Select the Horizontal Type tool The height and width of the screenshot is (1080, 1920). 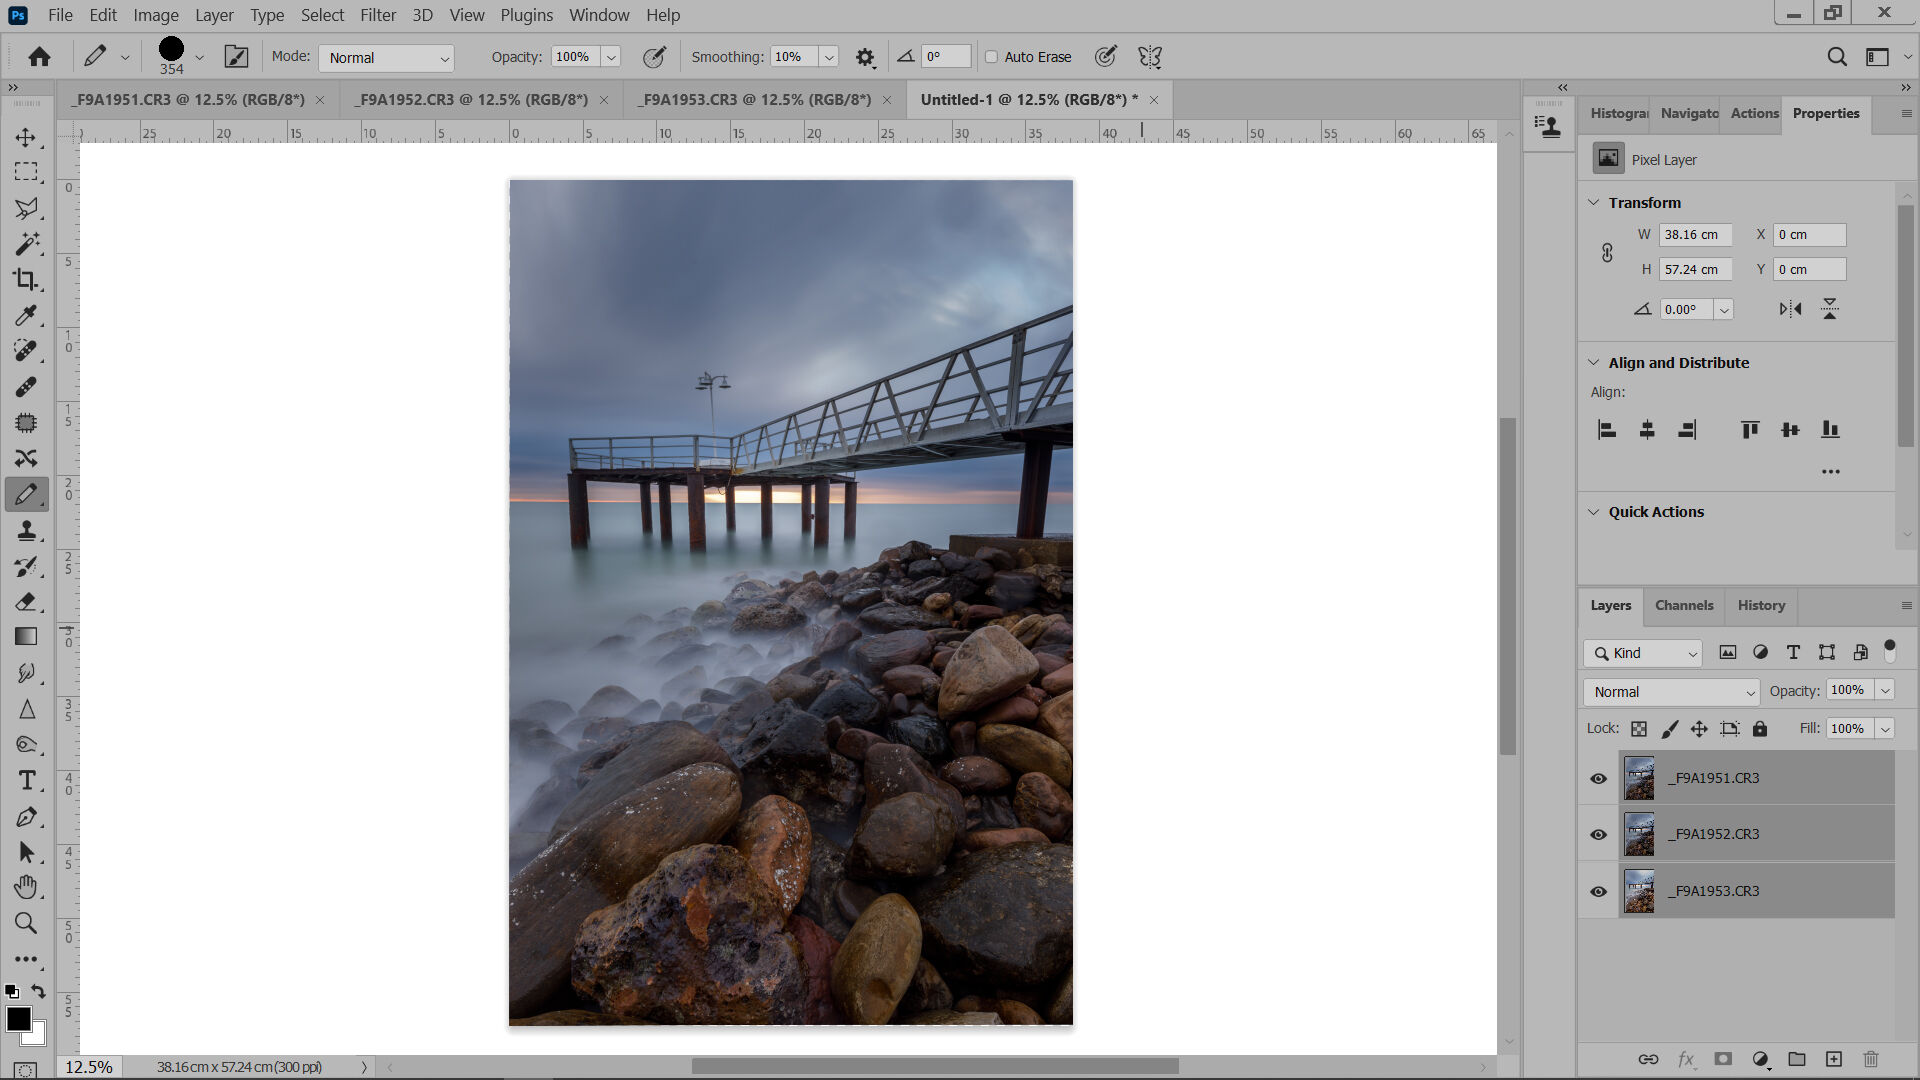(x=26, y=780)
